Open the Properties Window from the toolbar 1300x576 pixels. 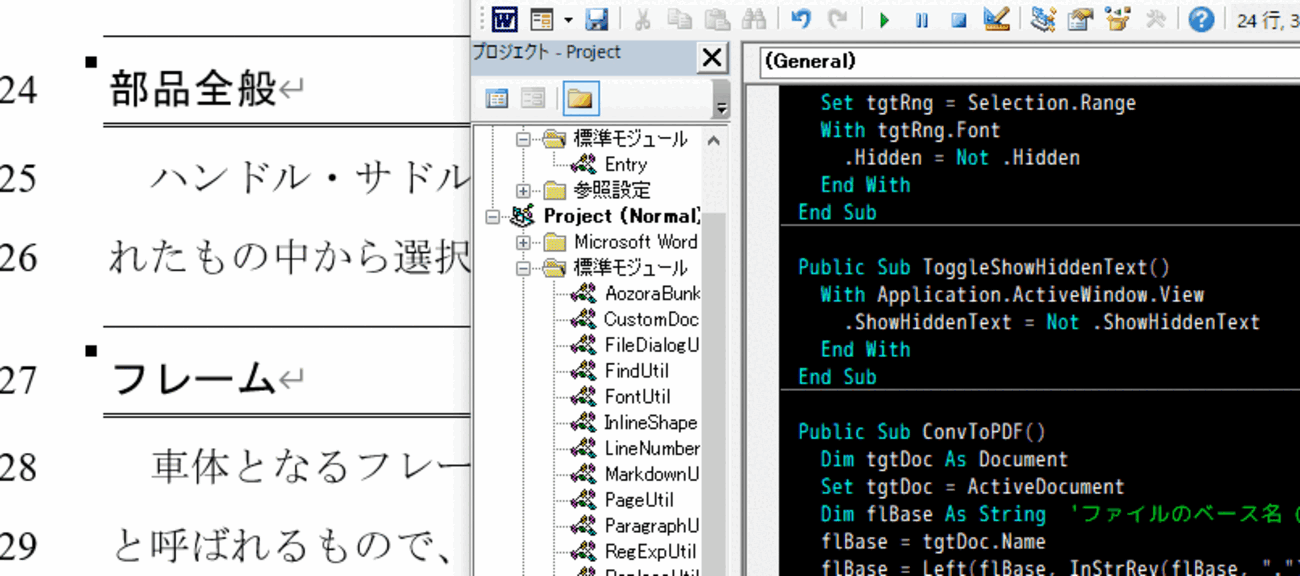1080,19
